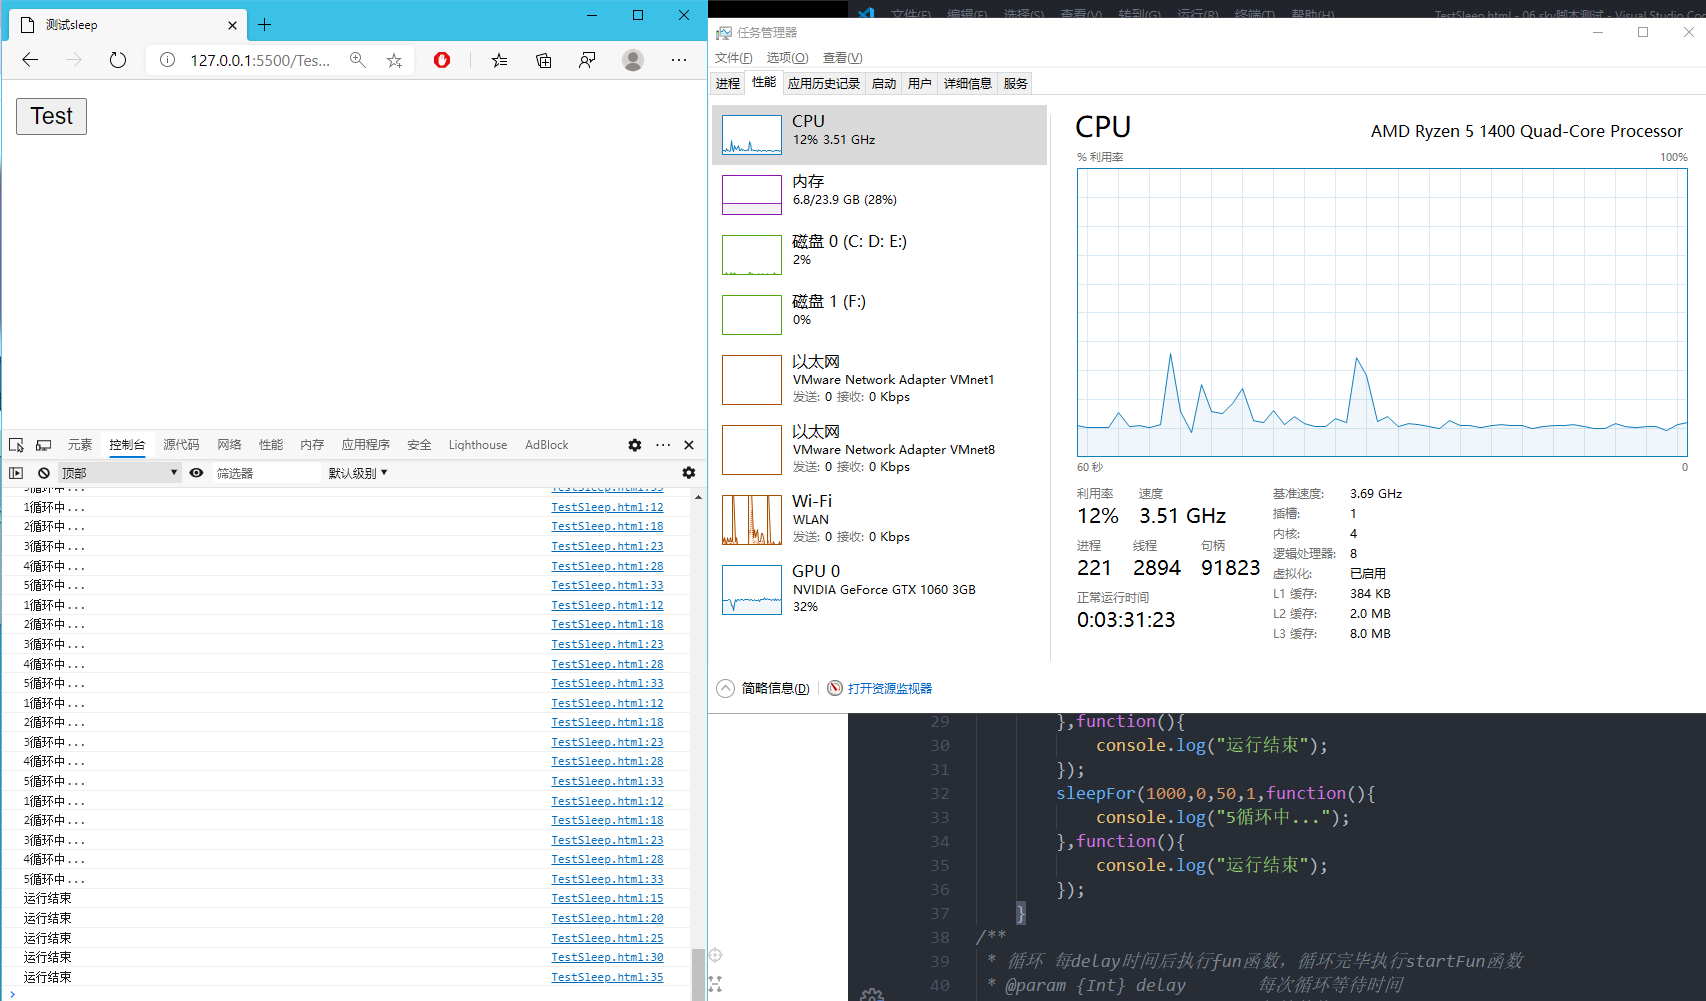This screenshot has width=1706, height=1001.
Task: Clear the console with the clear icon
Action: click(x=43, y=472)
